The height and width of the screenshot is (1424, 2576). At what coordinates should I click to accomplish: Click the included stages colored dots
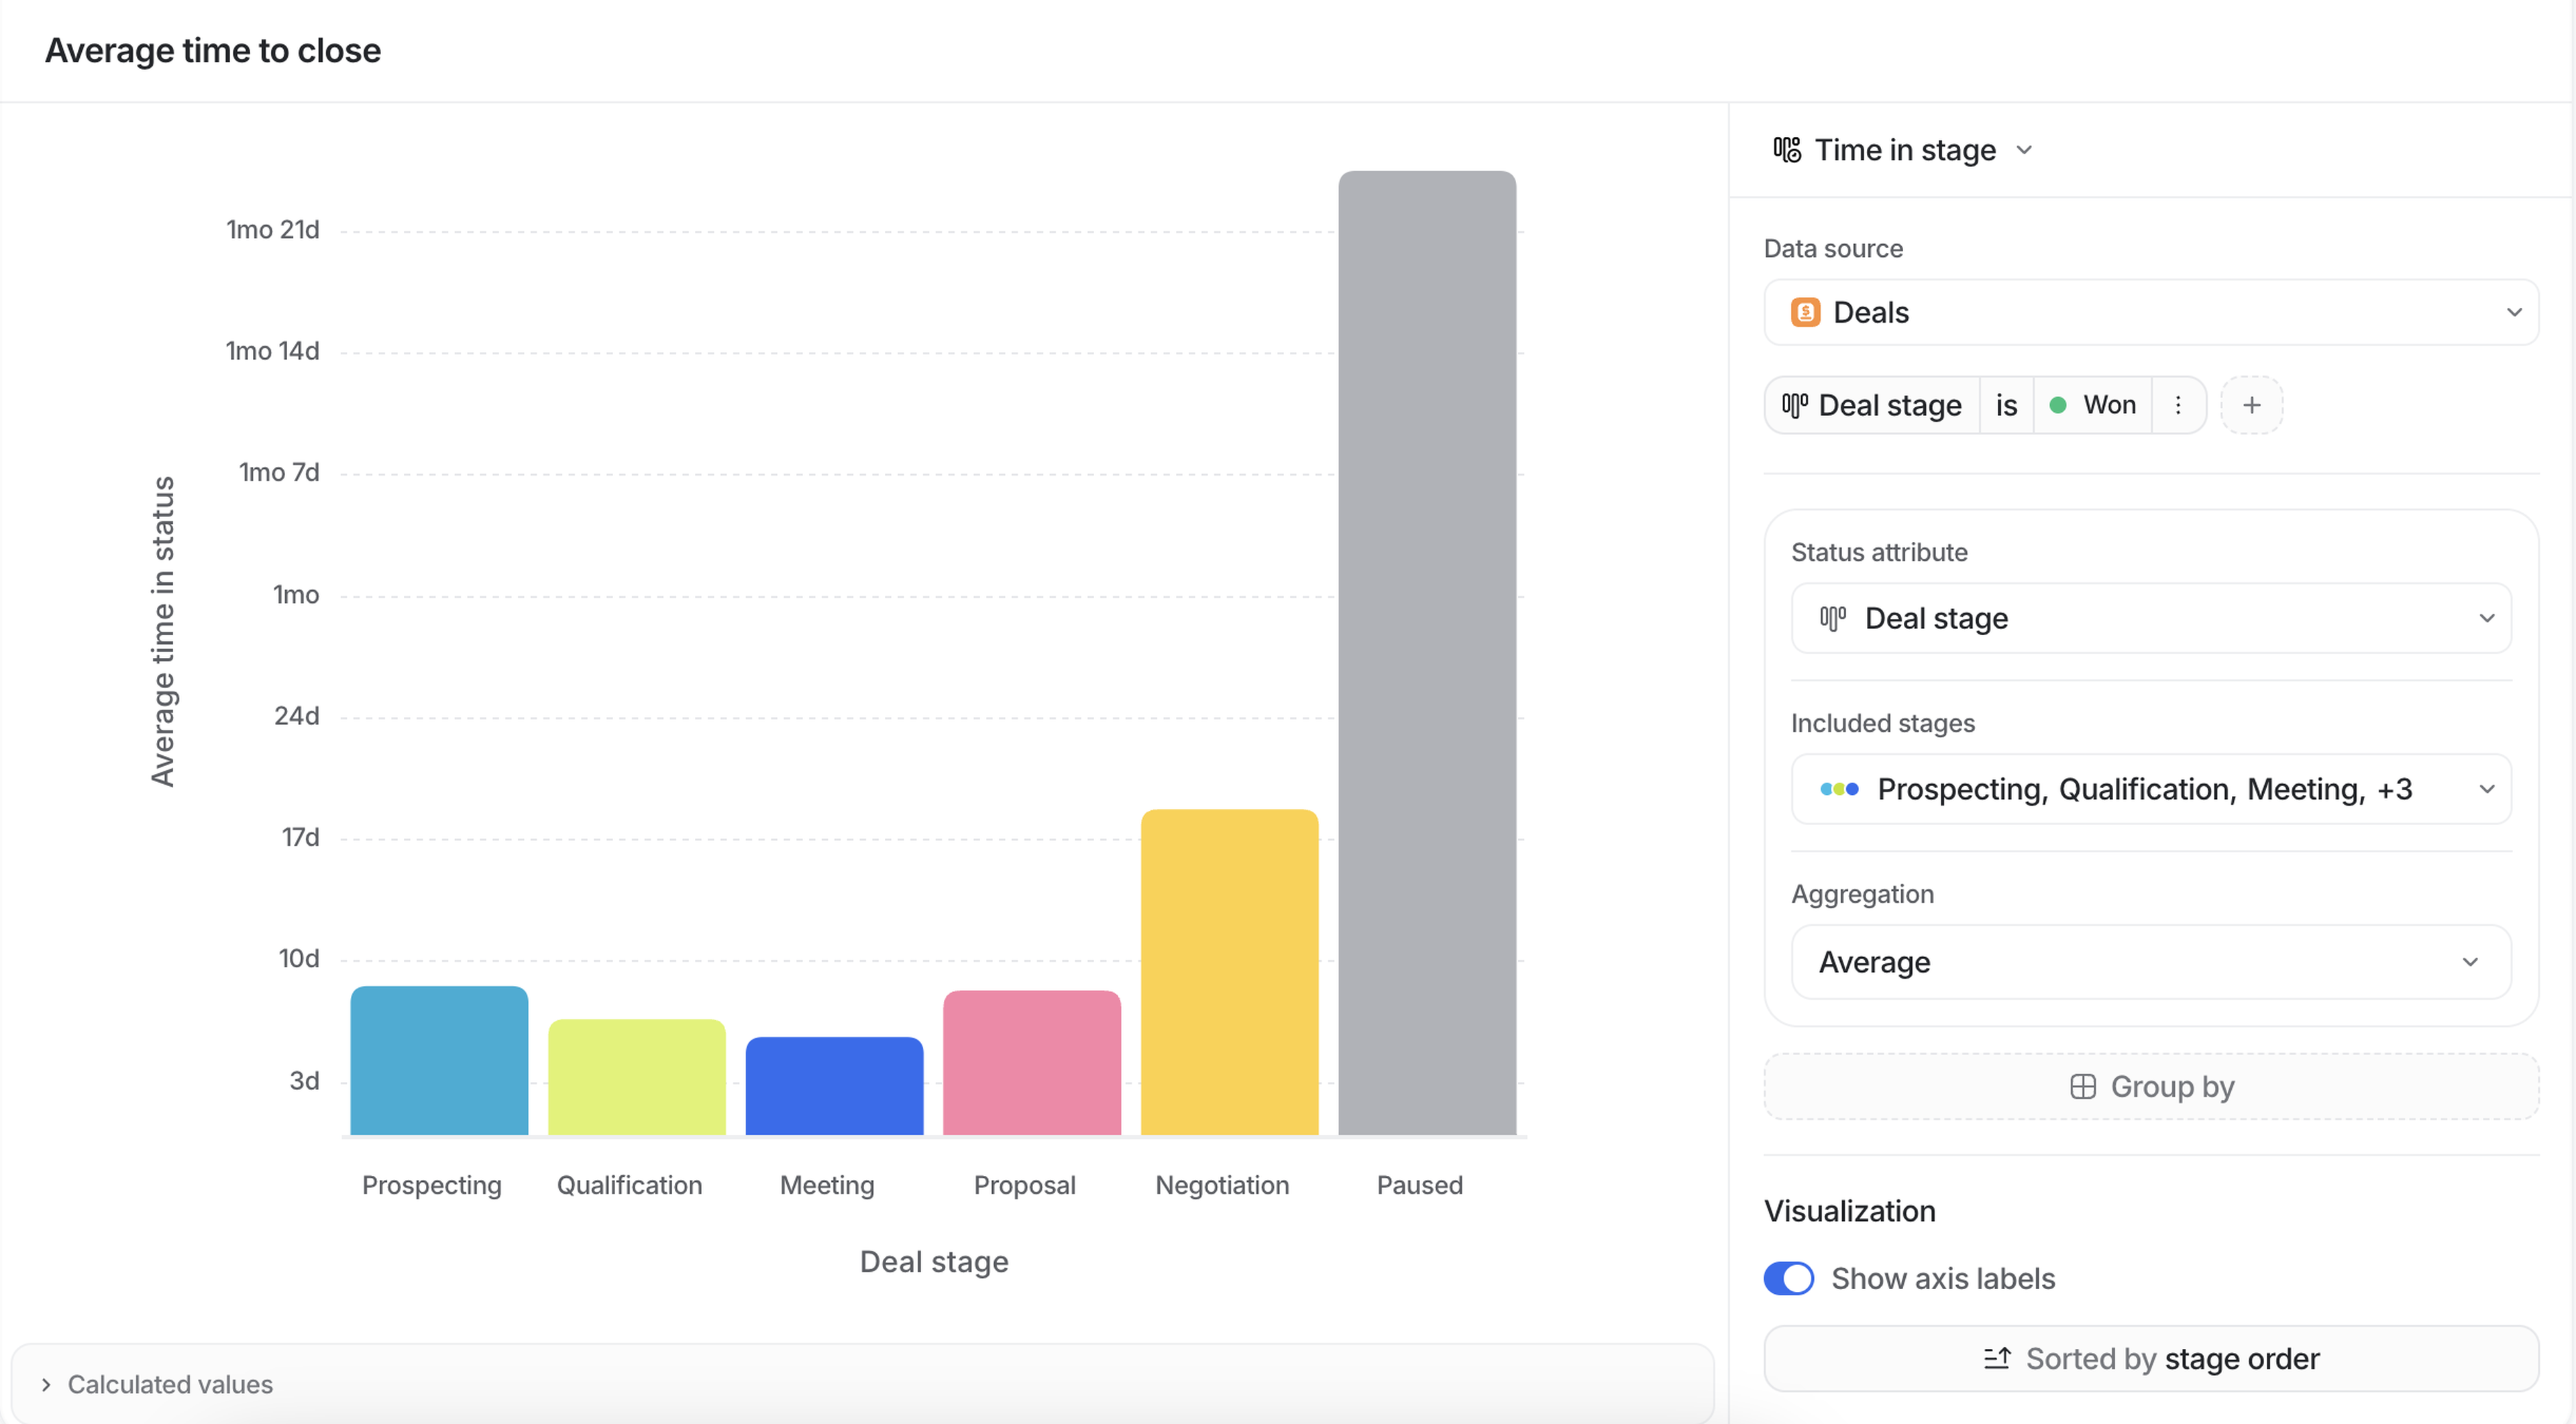coord(1839,789)
